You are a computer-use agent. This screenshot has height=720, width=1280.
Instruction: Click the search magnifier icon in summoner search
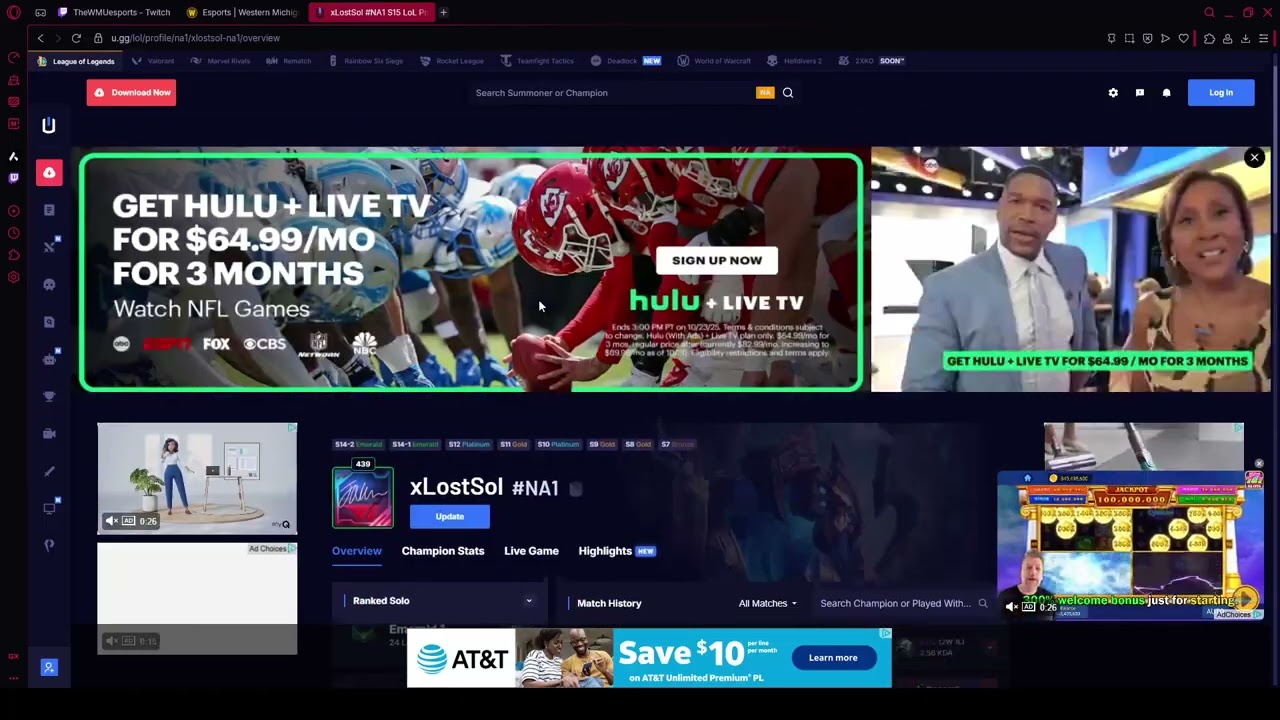pos(788,93)
